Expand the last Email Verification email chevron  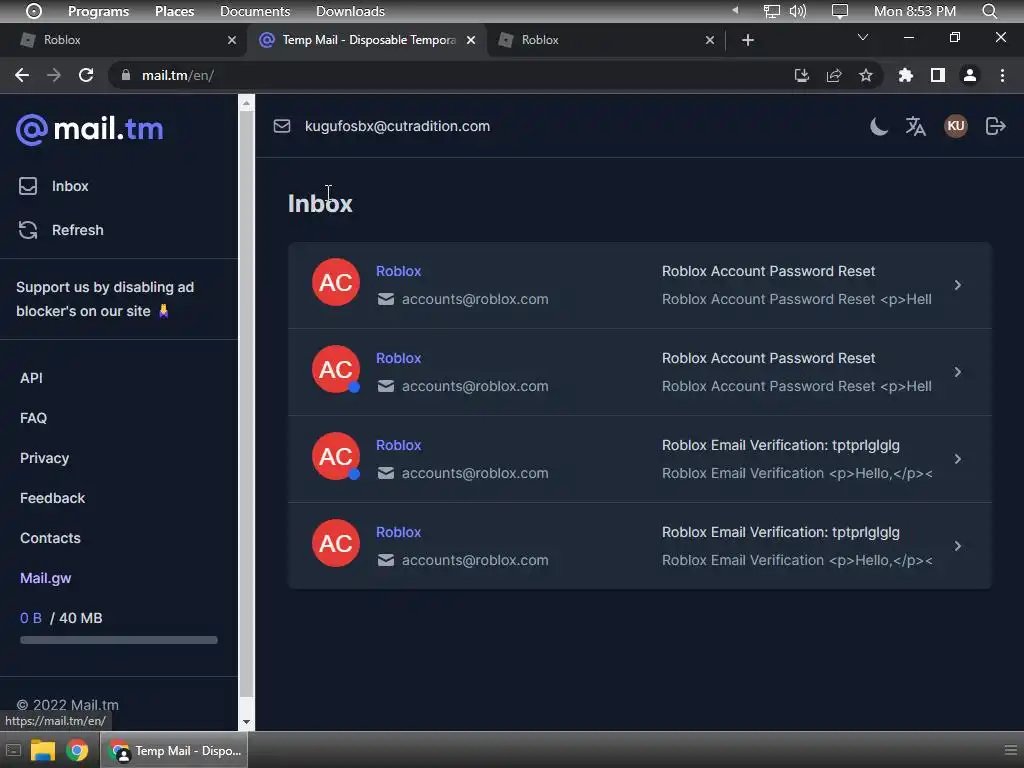pos(957,546)
